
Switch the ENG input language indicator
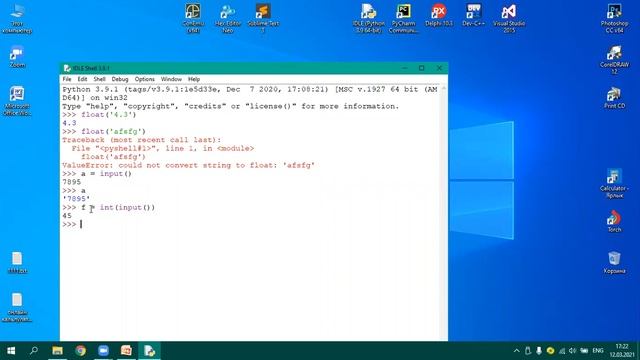click(598, 351)
